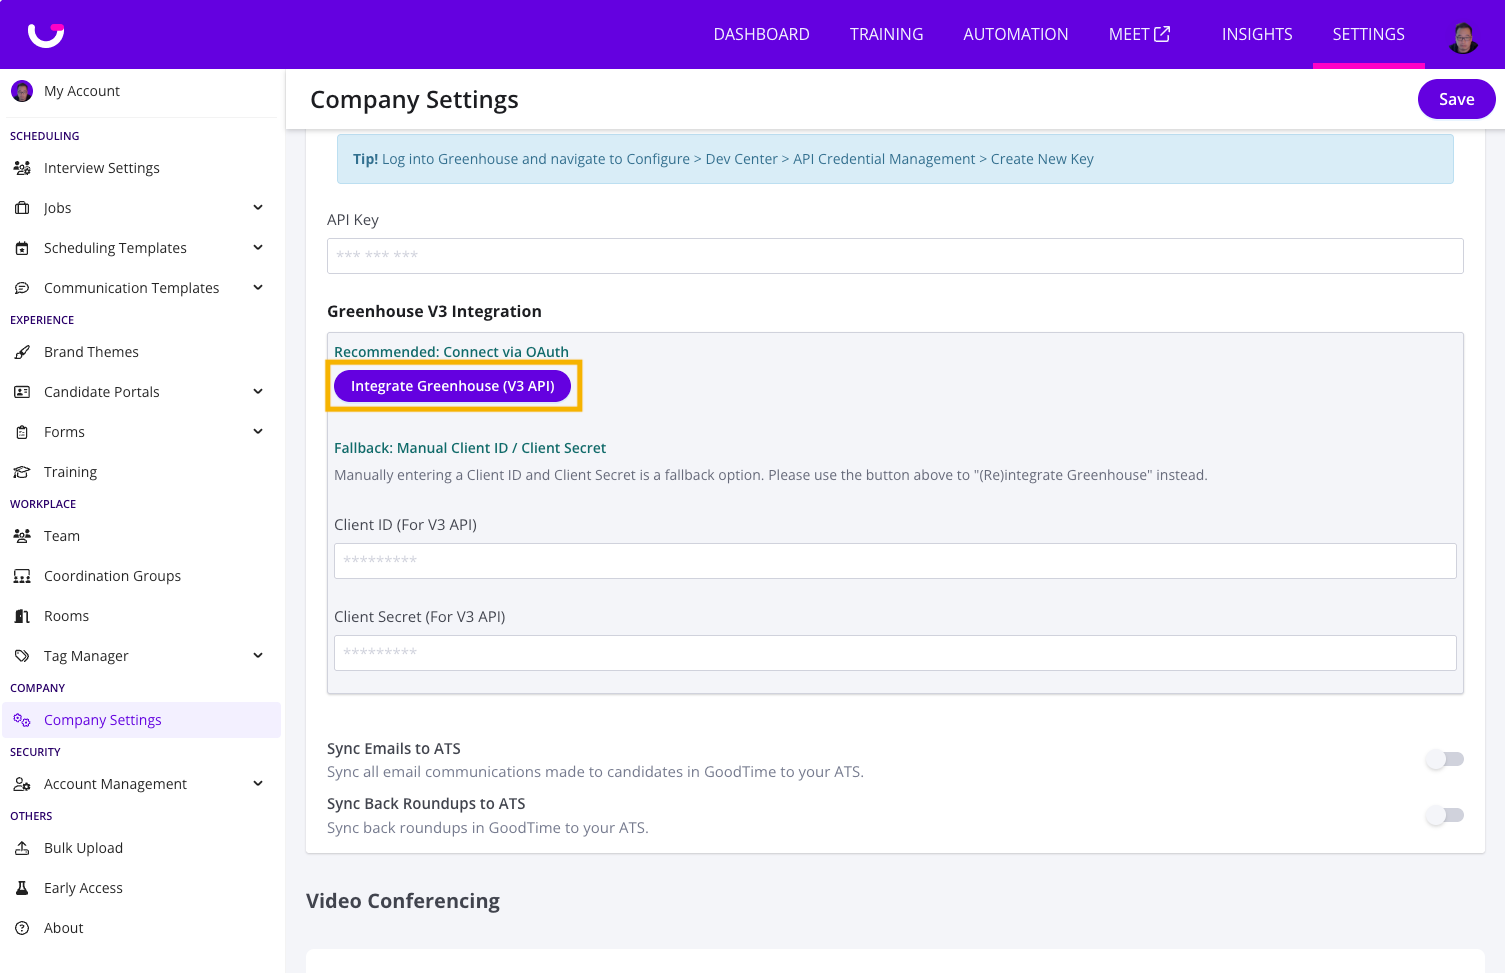The width and height of the screenshot is (1505, 973).
Task: Click the Coordination Groups icon
Action: [22, 576]
